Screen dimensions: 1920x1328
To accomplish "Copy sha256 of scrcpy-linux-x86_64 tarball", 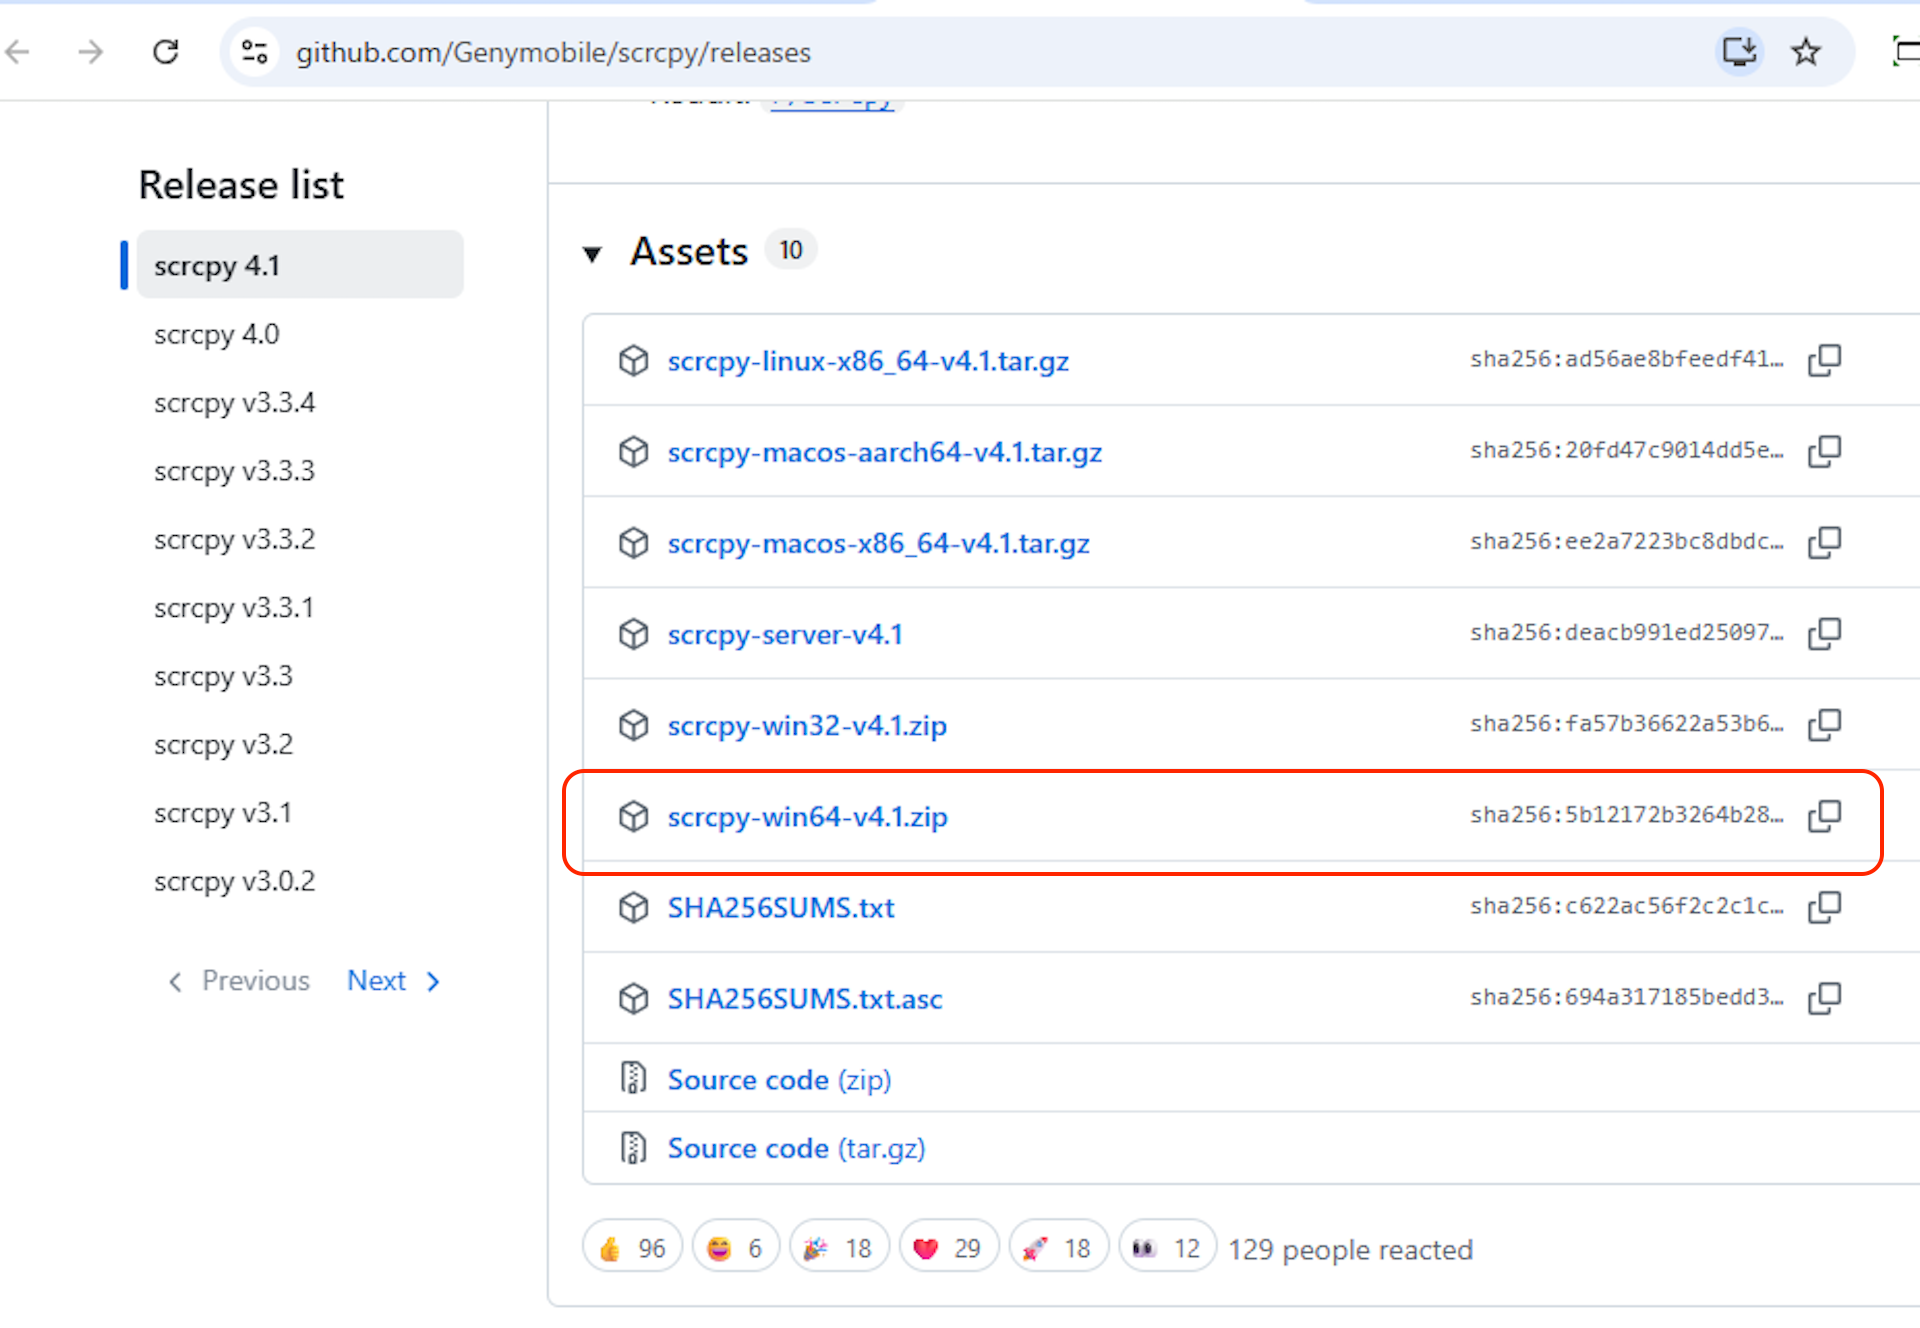I will pyautogui.click(x=1825, y=360).
